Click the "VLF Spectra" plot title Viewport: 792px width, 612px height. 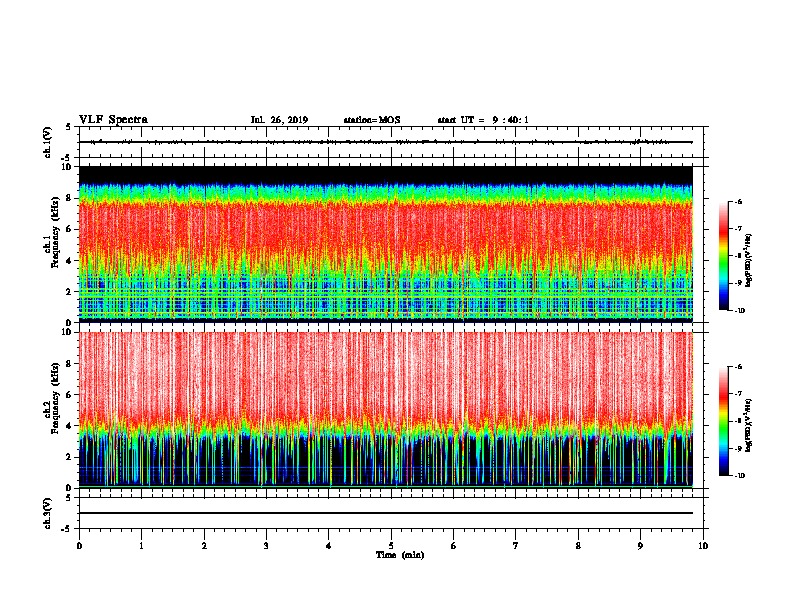(113, 120)
